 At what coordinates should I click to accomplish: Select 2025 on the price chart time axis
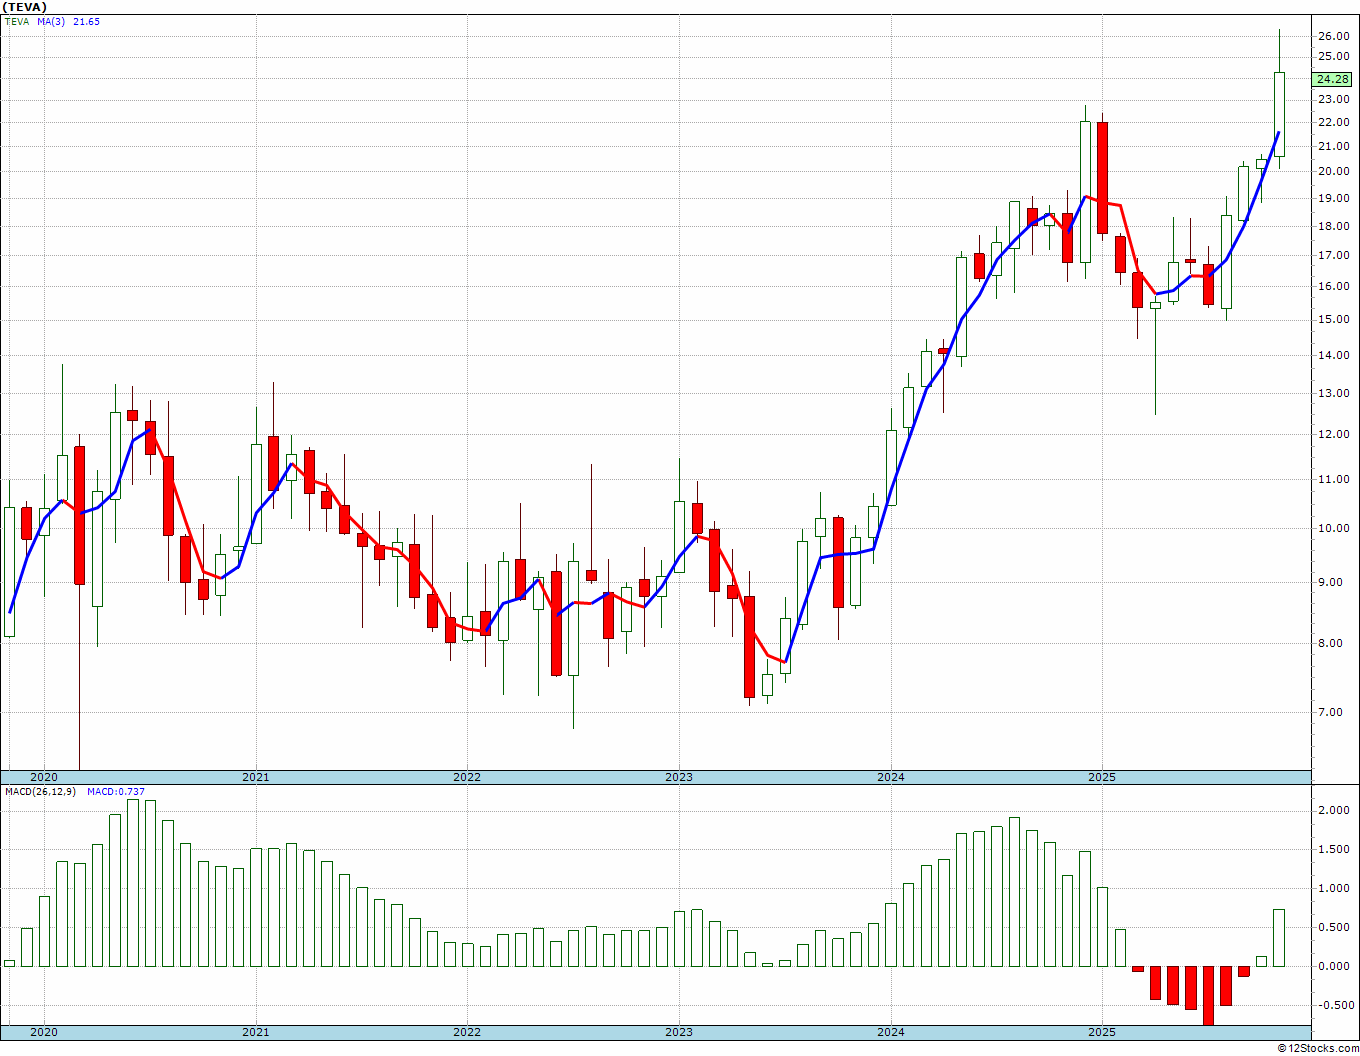pyautogui.click(x=1102, y=777)
